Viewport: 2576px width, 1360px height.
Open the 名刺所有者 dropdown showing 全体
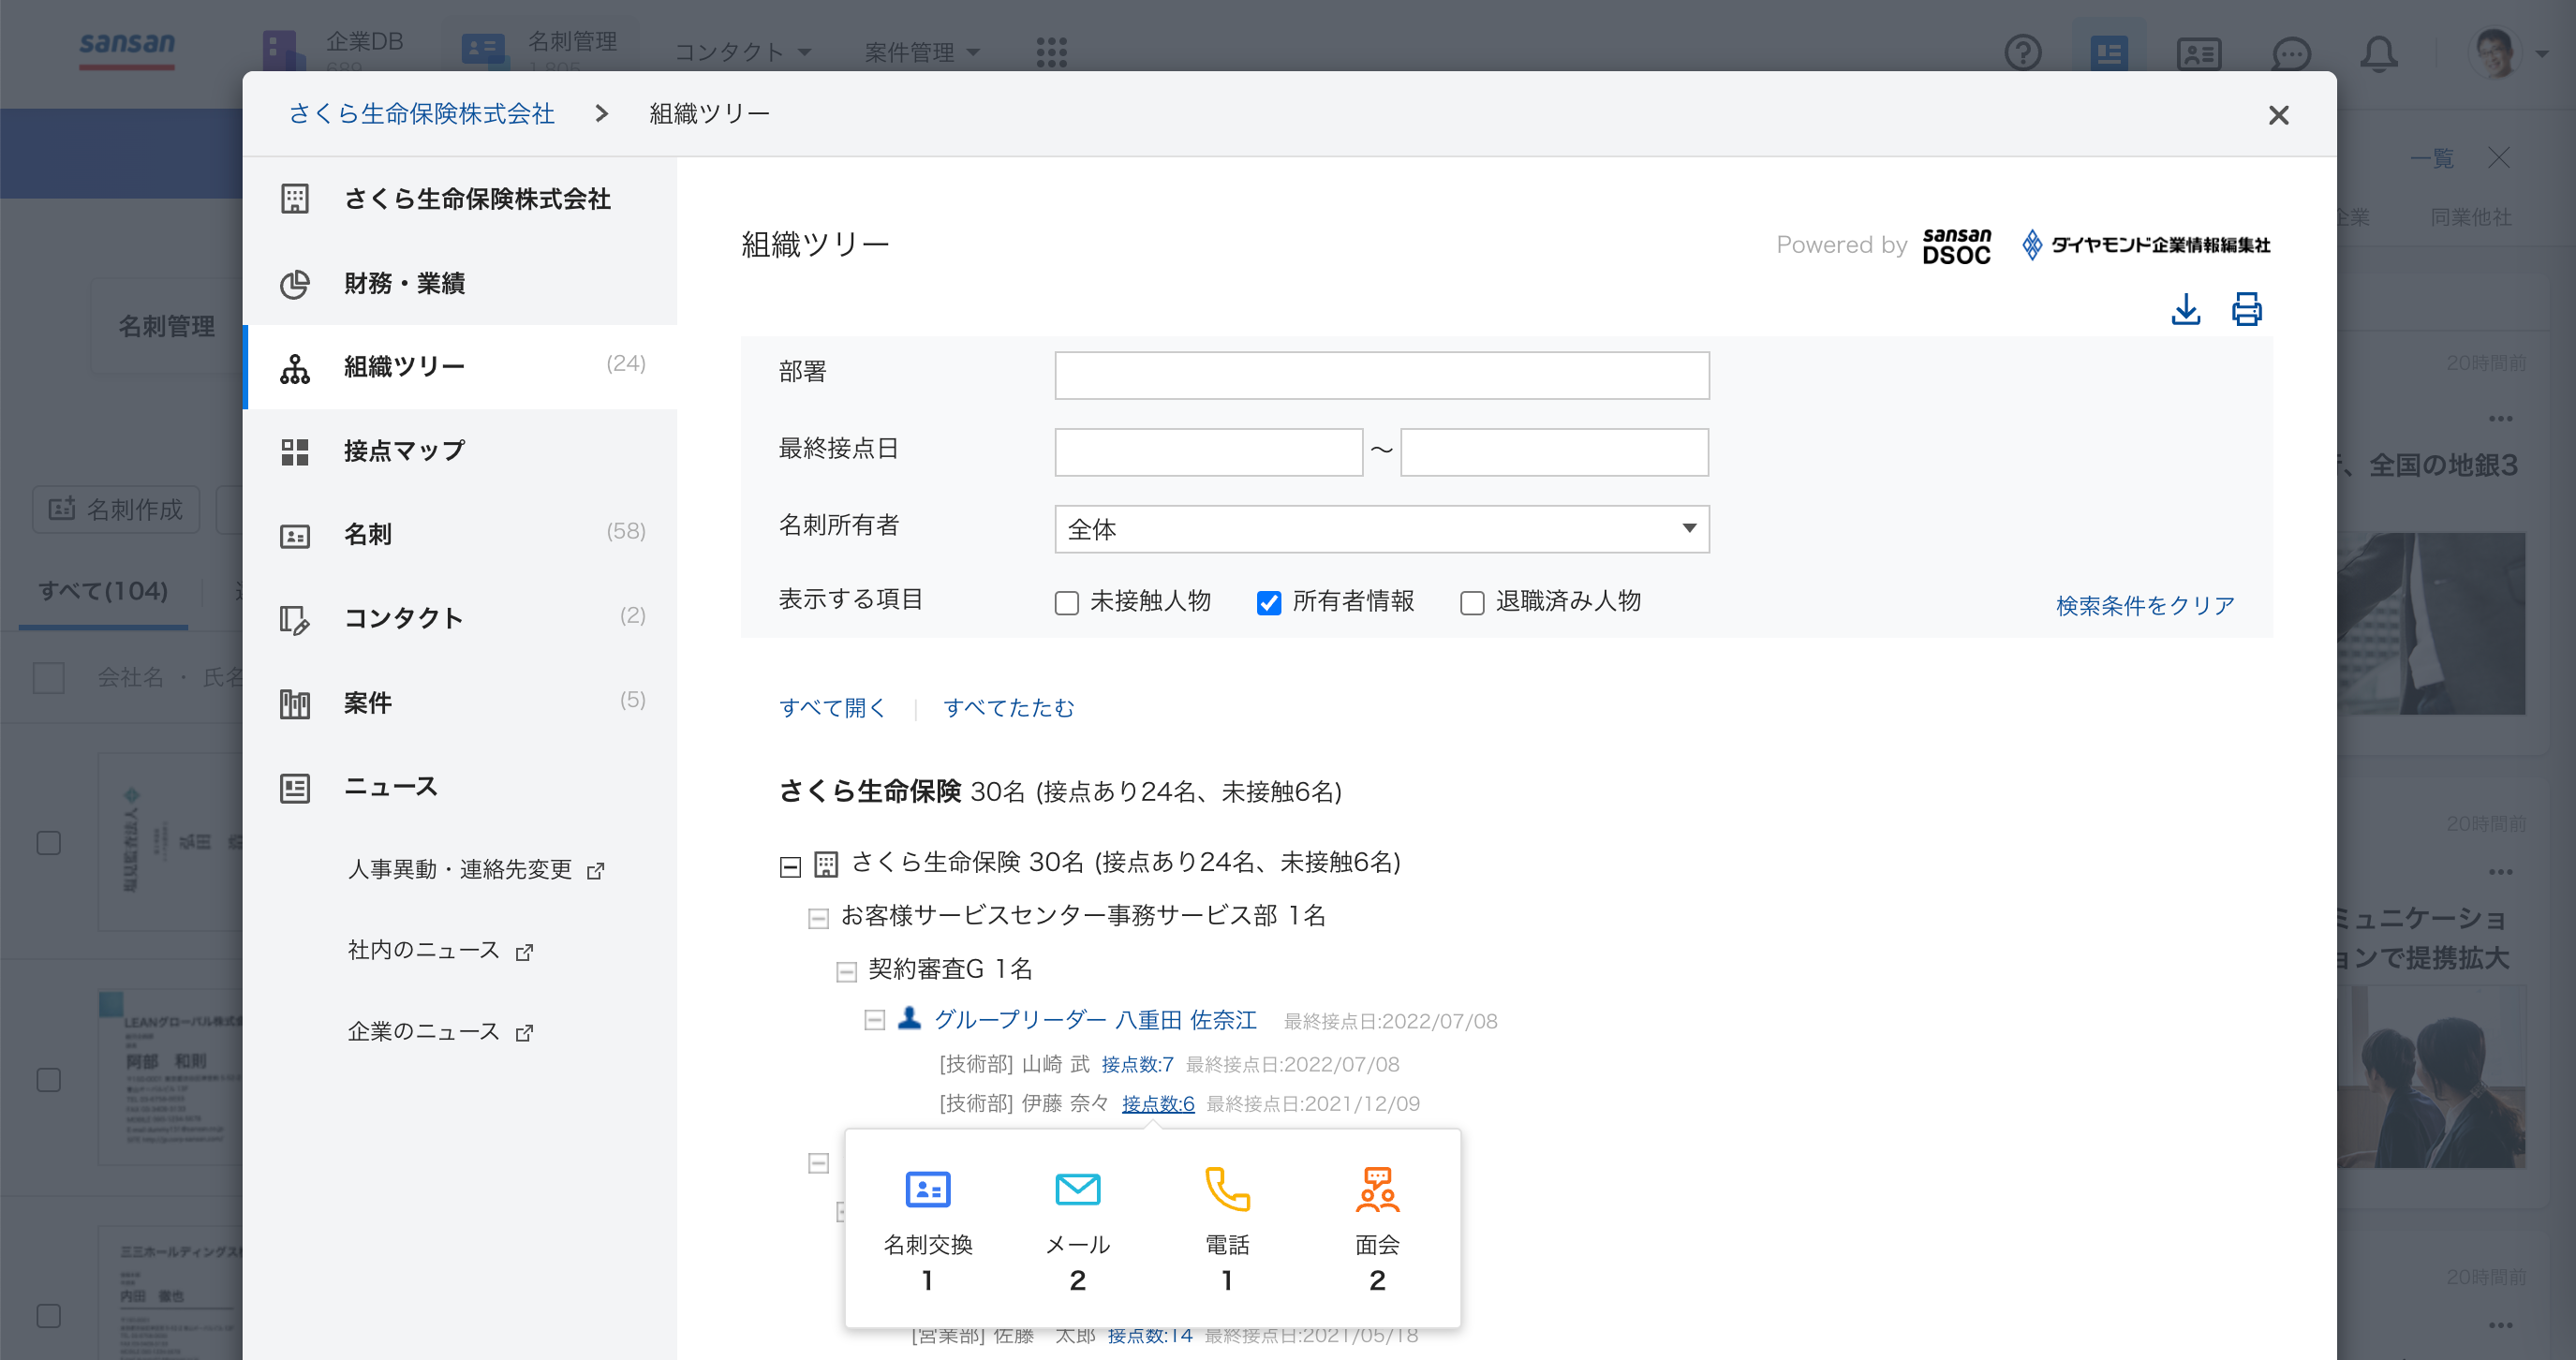pyautogui.click(x=1382, y=529)
